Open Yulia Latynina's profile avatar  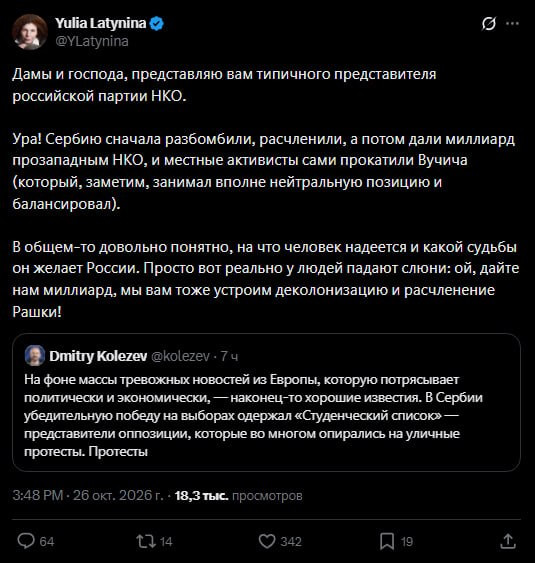pyautogui.click(x=30, y=32)
